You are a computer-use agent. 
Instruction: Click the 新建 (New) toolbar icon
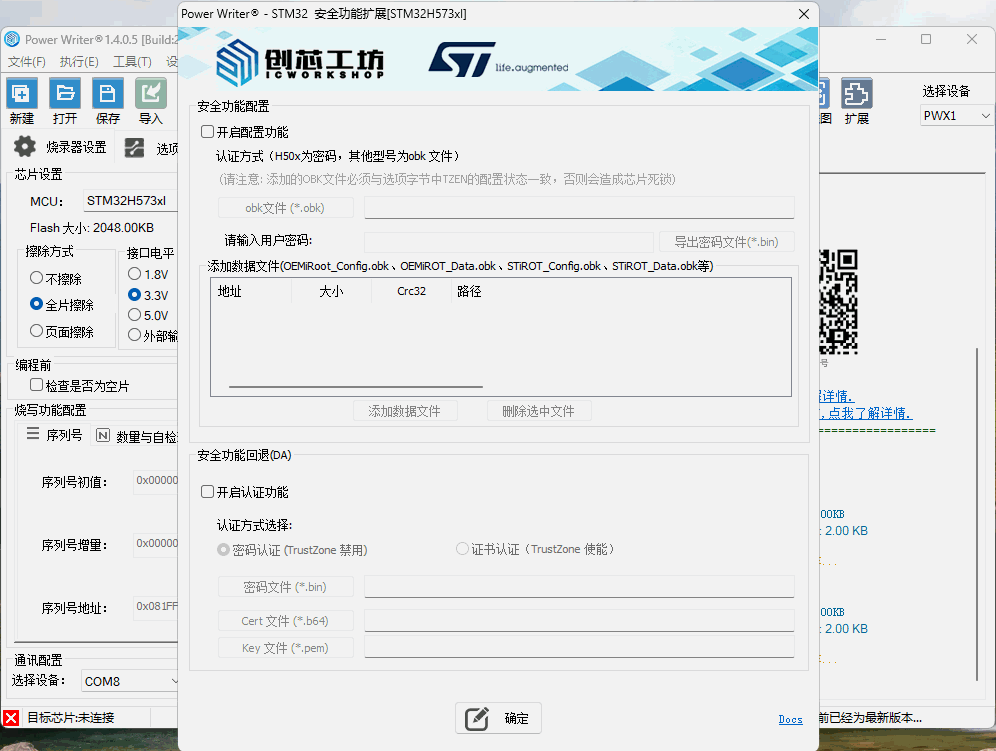[x=22, y=94]
